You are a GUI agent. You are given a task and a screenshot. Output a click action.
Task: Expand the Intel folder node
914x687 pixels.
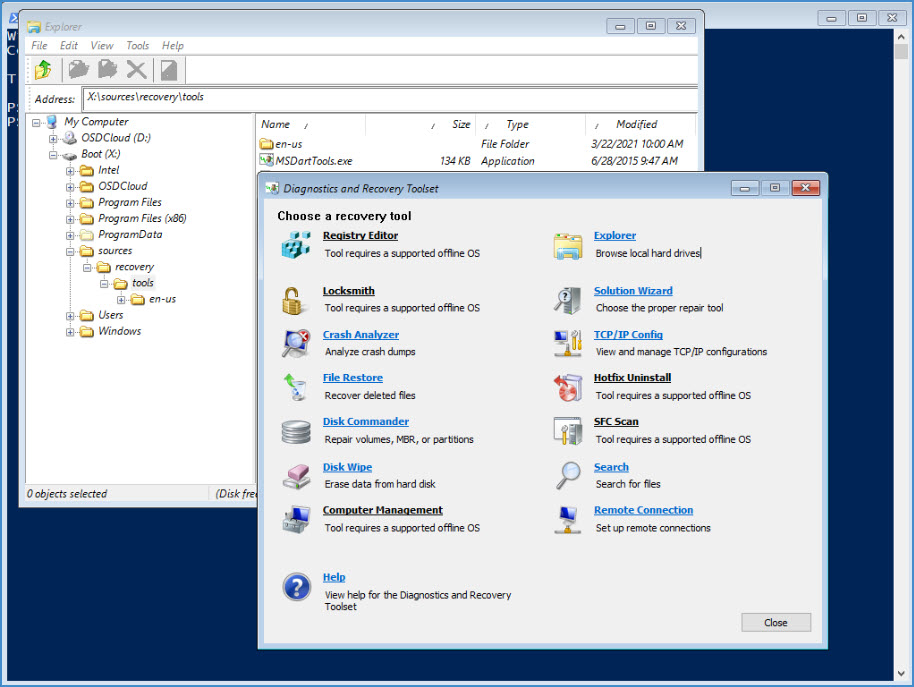[70, 171]
